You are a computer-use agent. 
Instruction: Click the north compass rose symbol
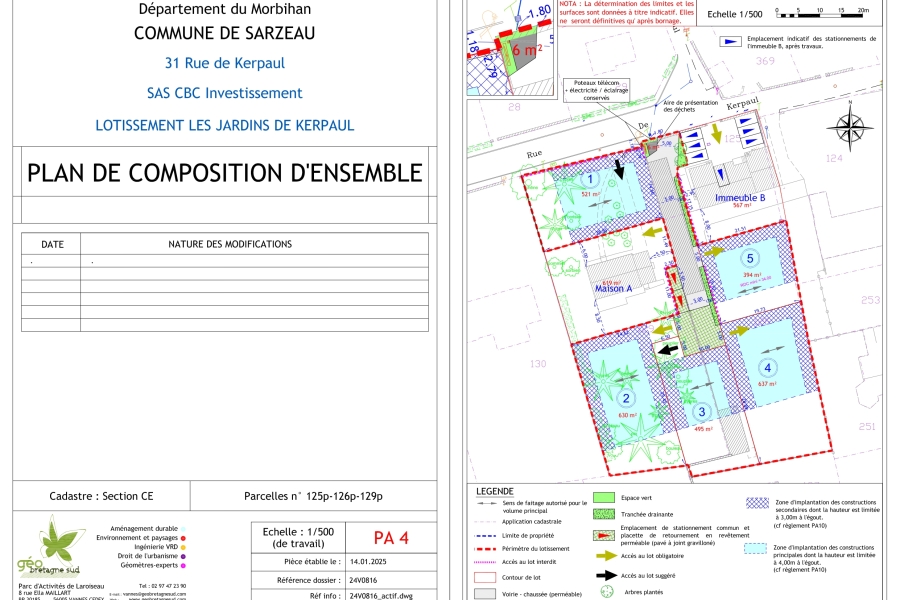(849, 132)
